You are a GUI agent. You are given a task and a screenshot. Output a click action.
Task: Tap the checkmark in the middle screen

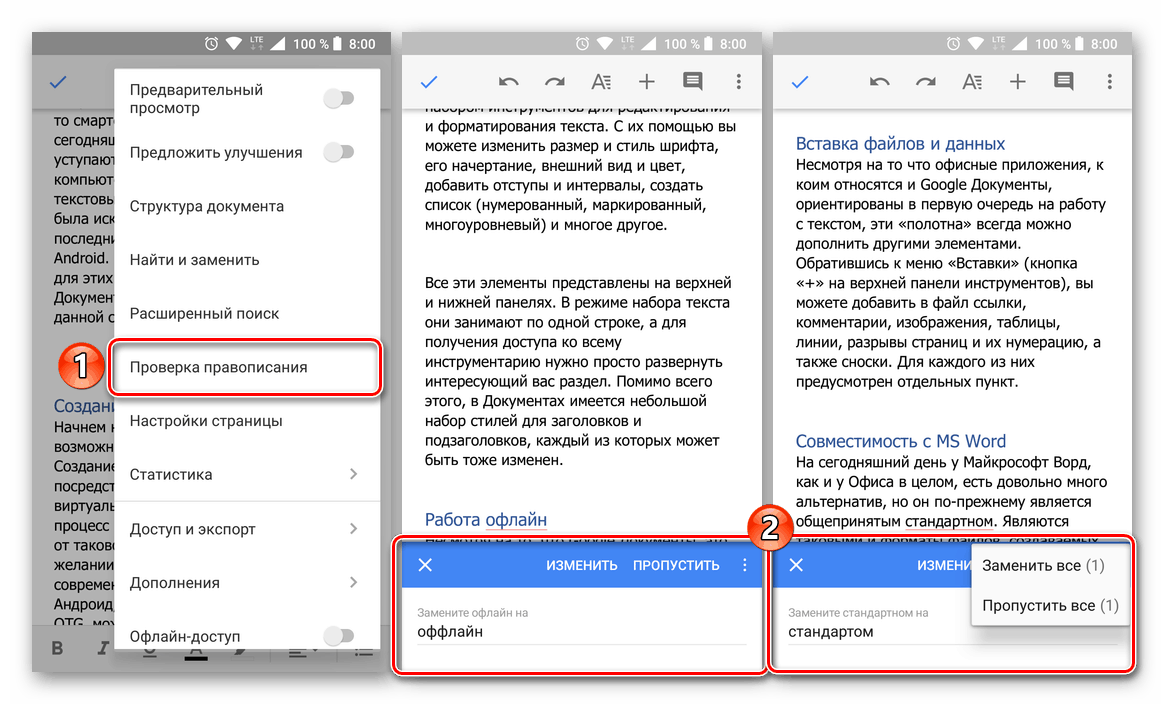tap(429, 82)
